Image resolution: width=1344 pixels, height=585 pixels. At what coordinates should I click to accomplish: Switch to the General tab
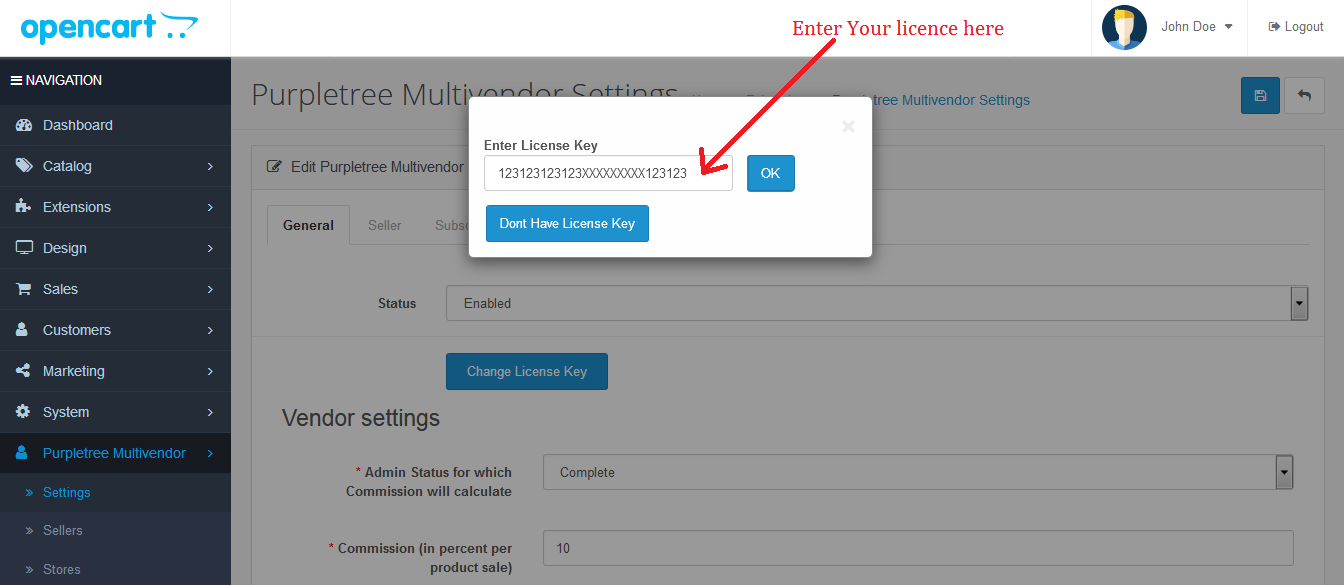tap(309, 225)
